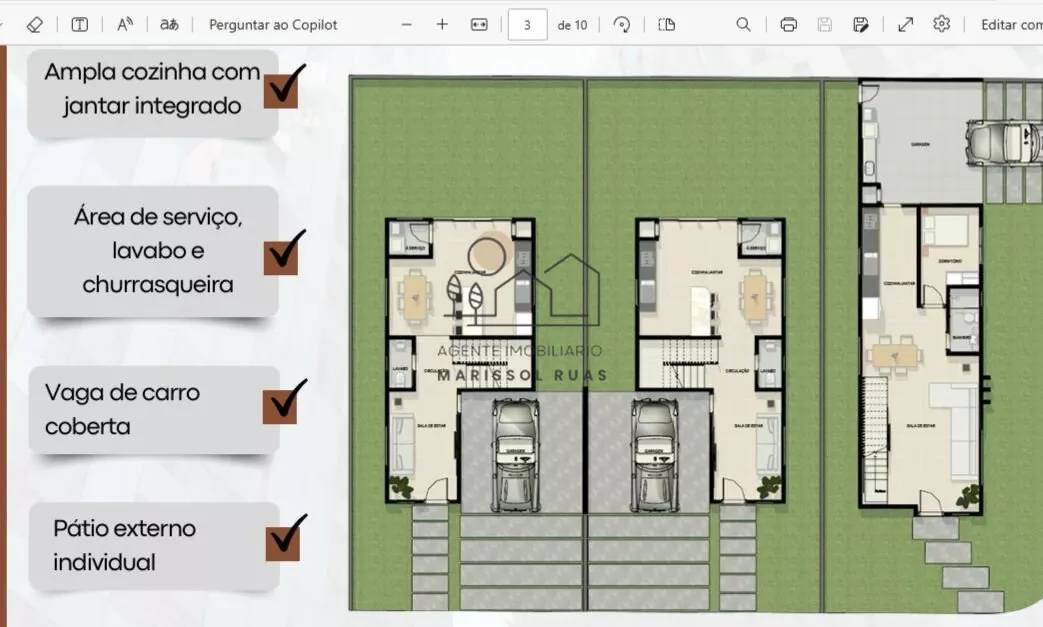Click the greyed-out Save icon

click(824, 25)
